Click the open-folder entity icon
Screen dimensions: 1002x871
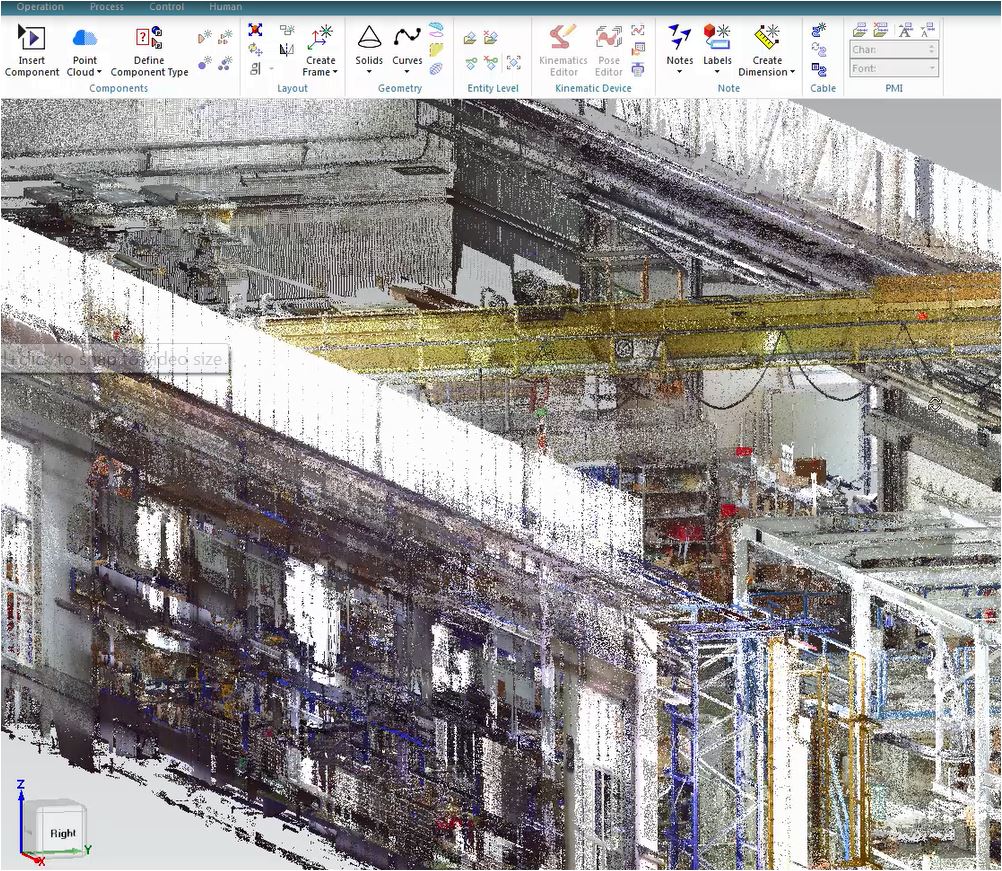point(470,38)
